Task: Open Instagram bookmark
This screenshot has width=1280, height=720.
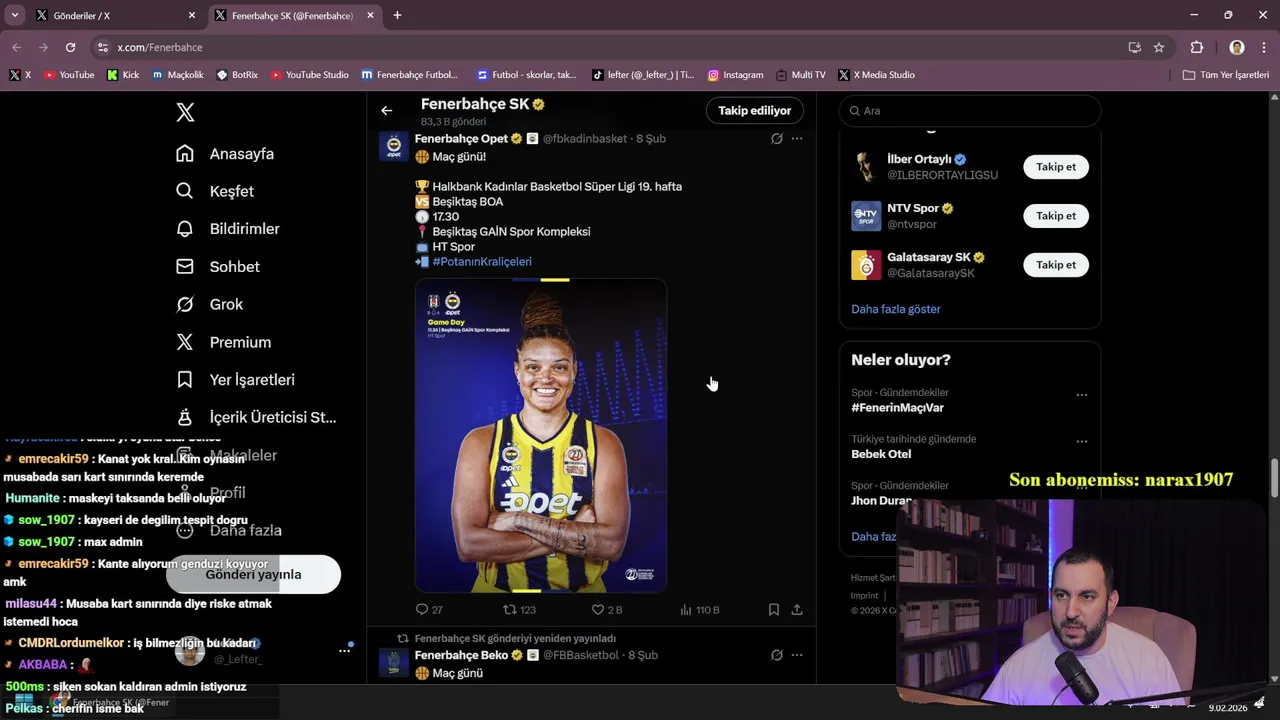Action: [x=735, y=75]
